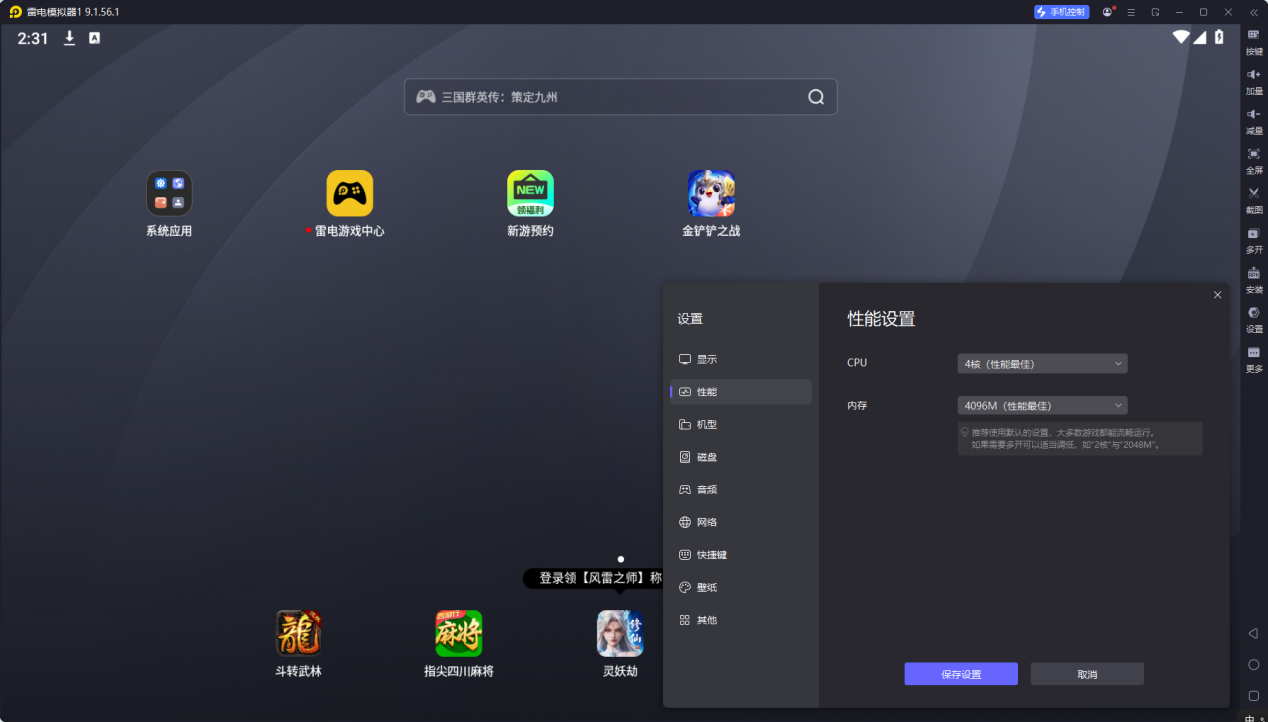Click the Android back triangle button
The image size is (1268, 722).
pos(1253,633)
